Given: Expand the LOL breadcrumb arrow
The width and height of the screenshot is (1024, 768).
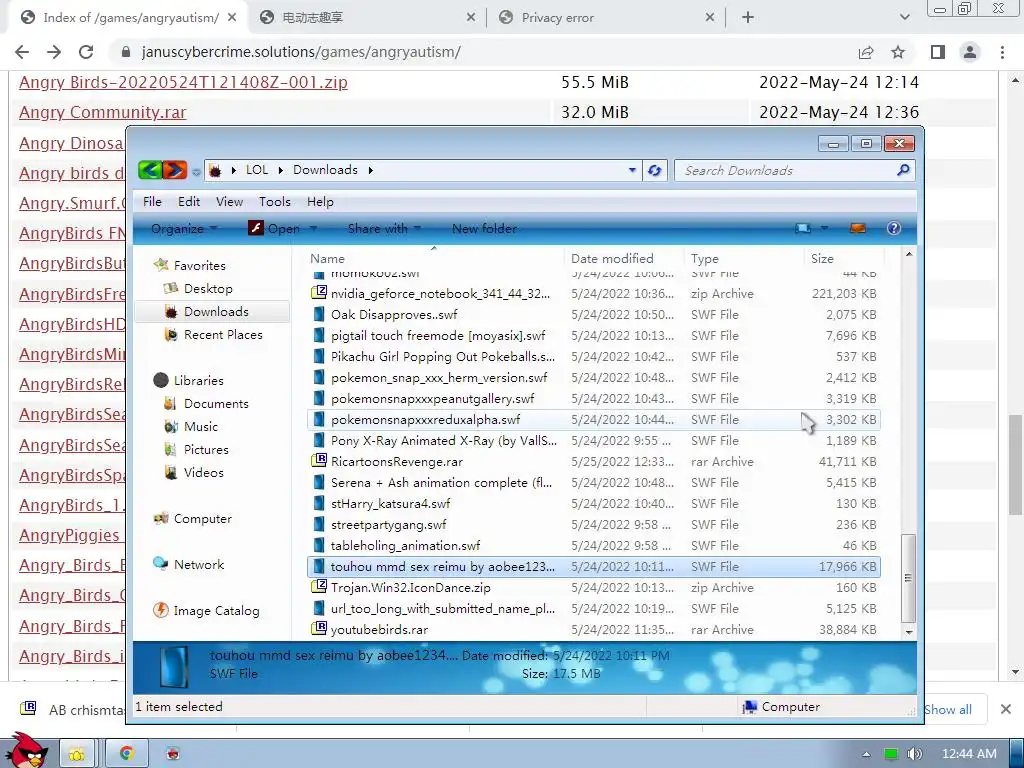Looking at the screenshot, I should [x=280, y=170].
